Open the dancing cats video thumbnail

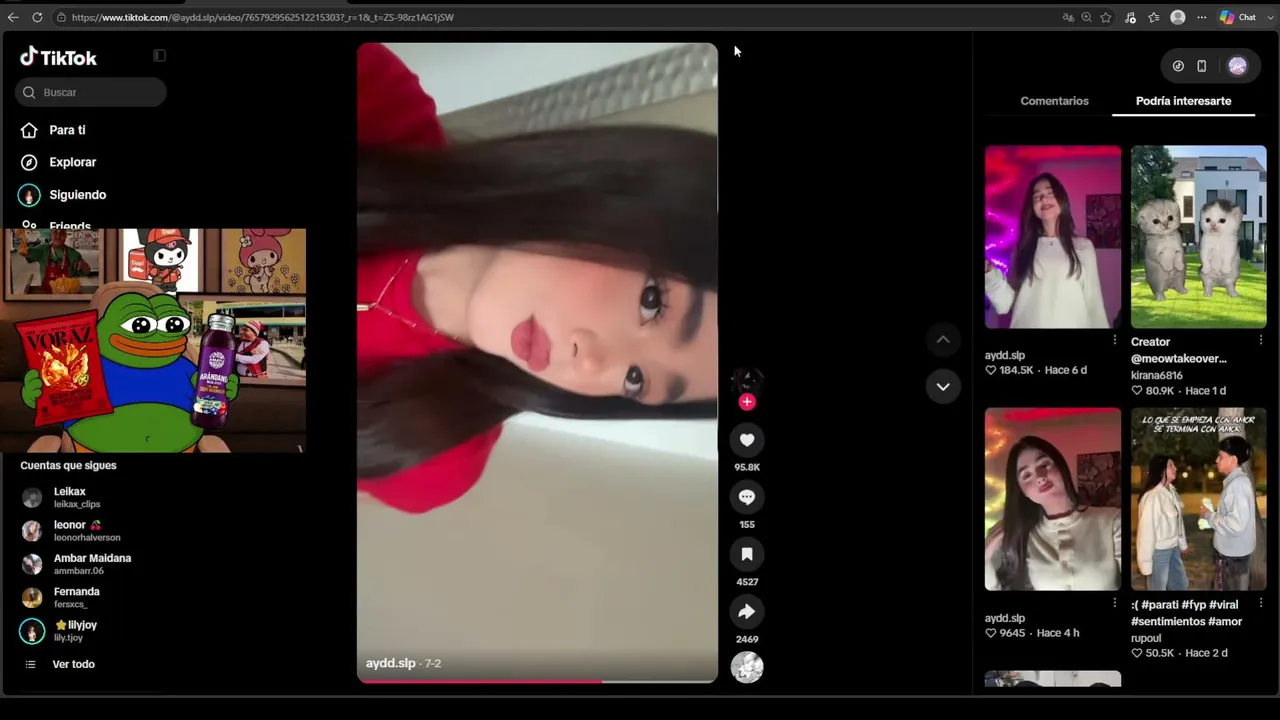click(x=1198, y=237)
